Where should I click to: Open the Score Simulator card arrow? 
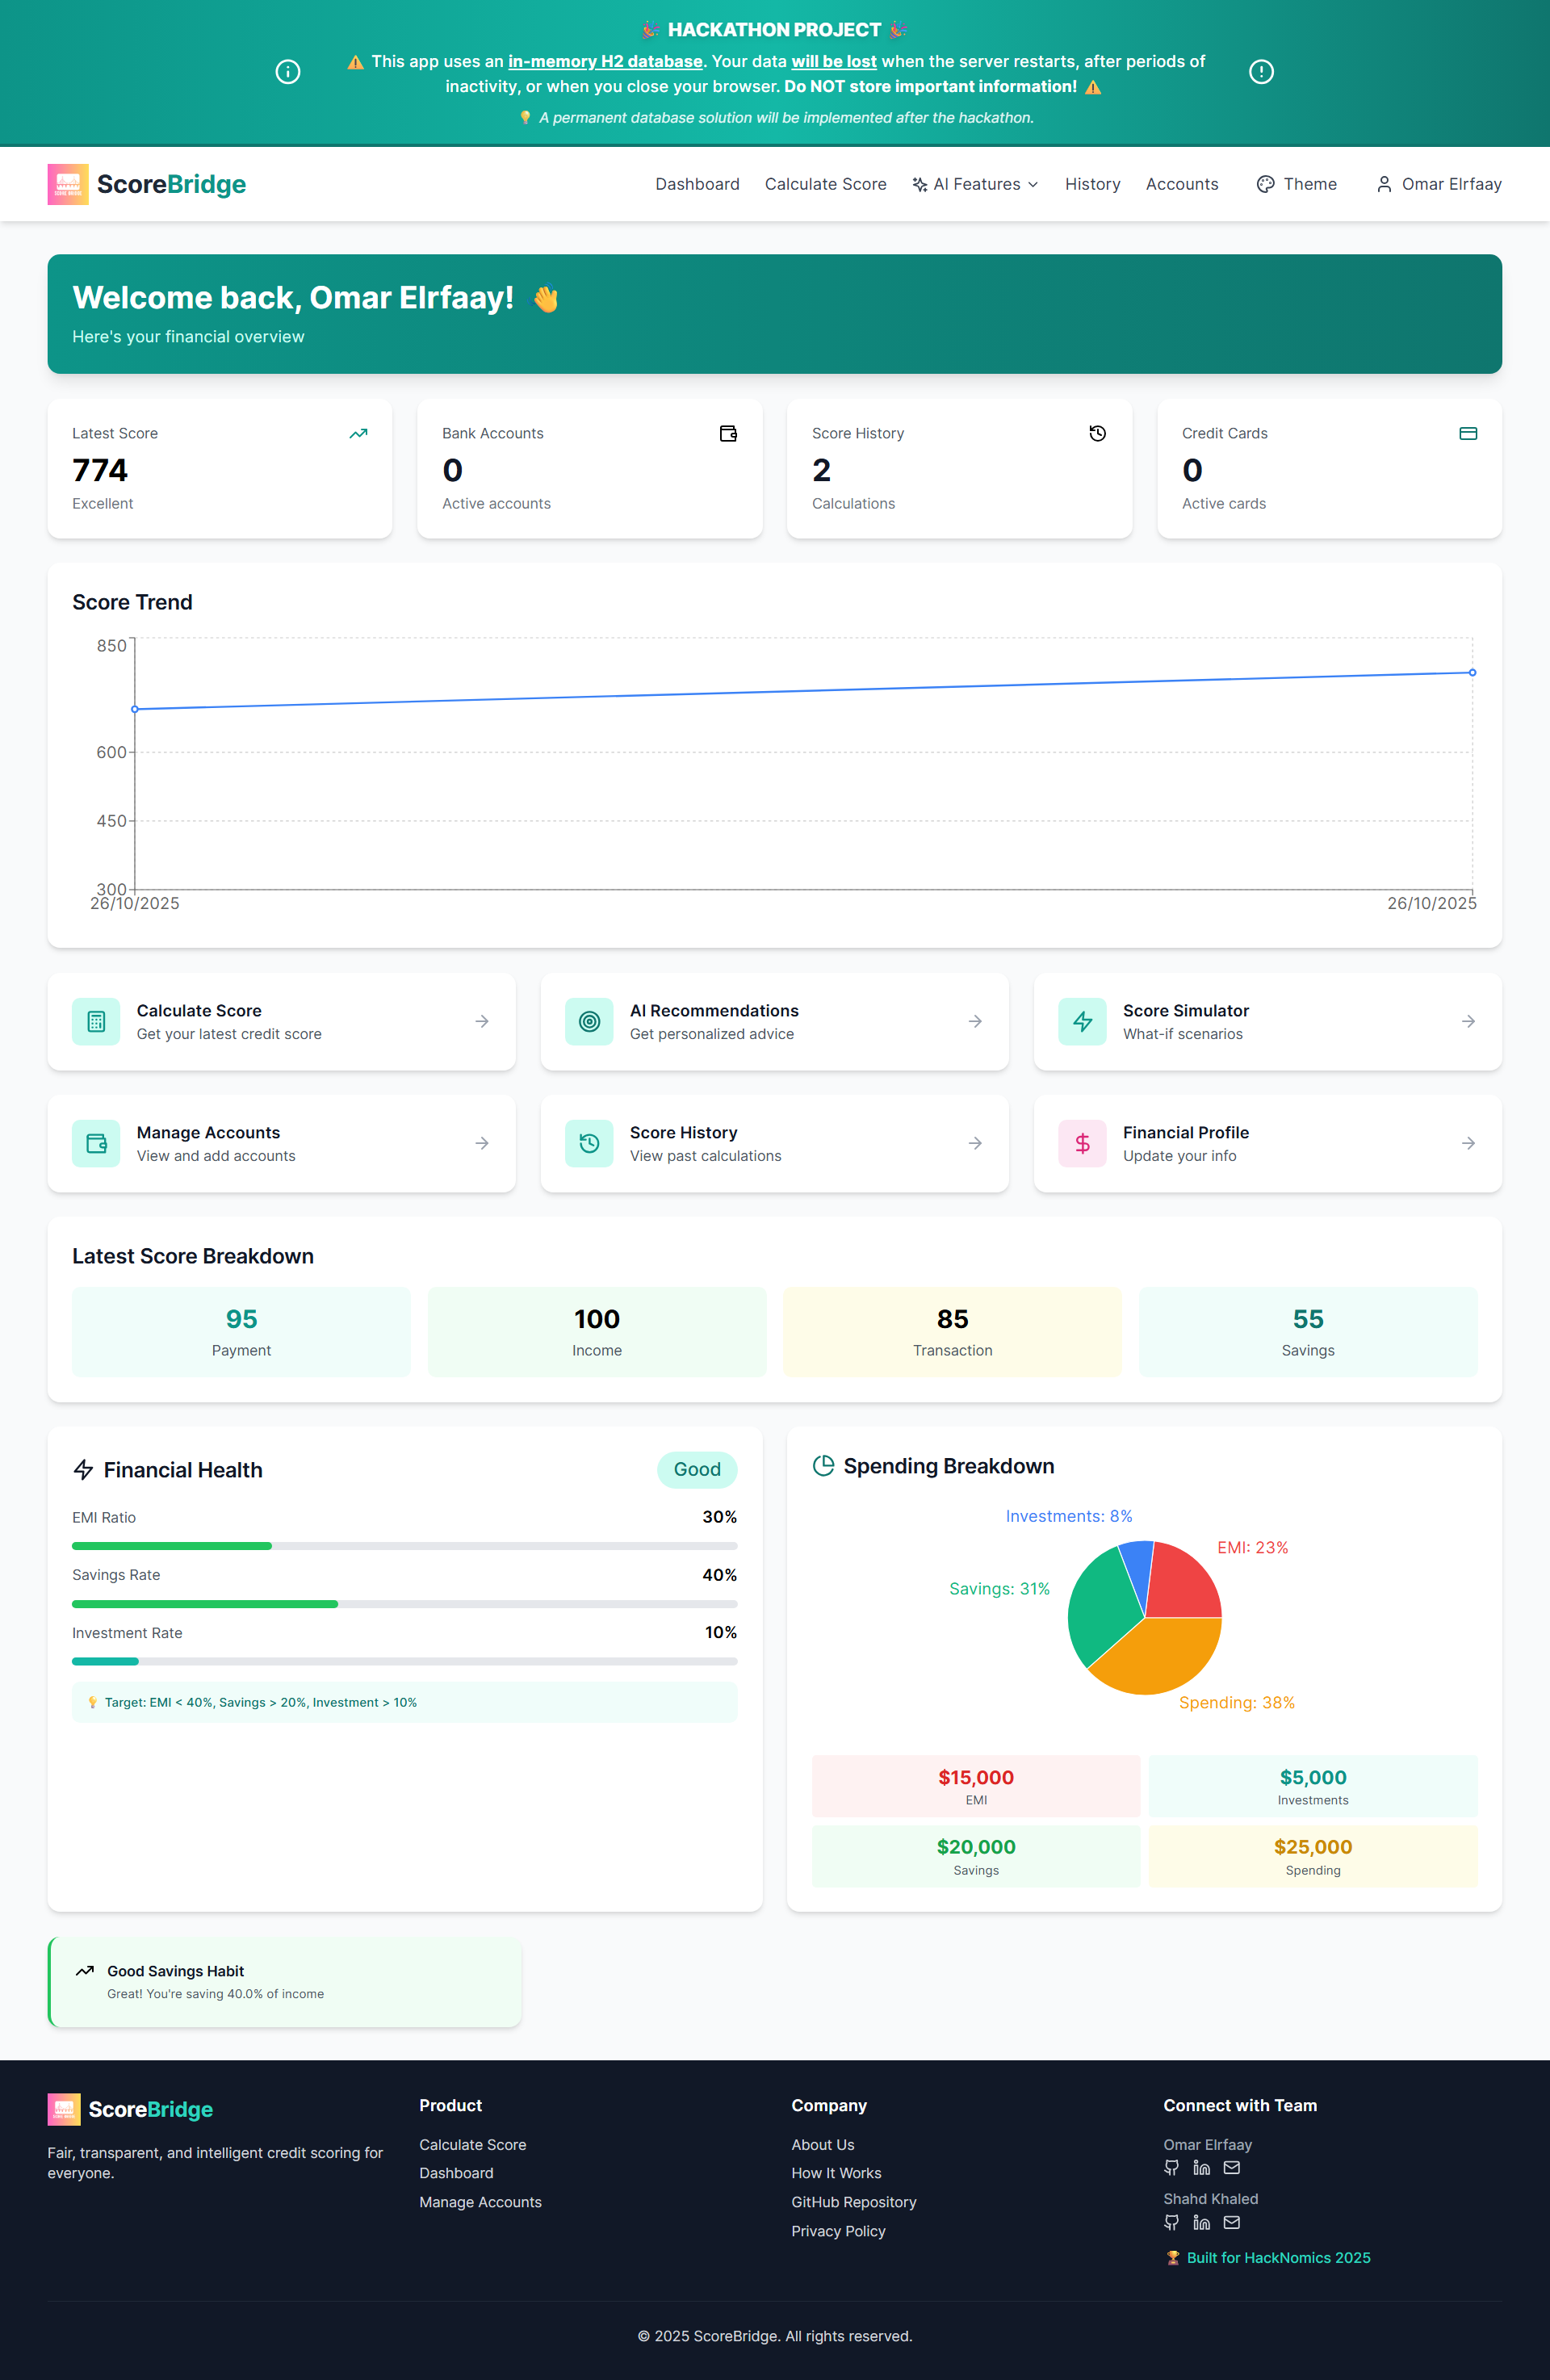click(1467, 1021)
